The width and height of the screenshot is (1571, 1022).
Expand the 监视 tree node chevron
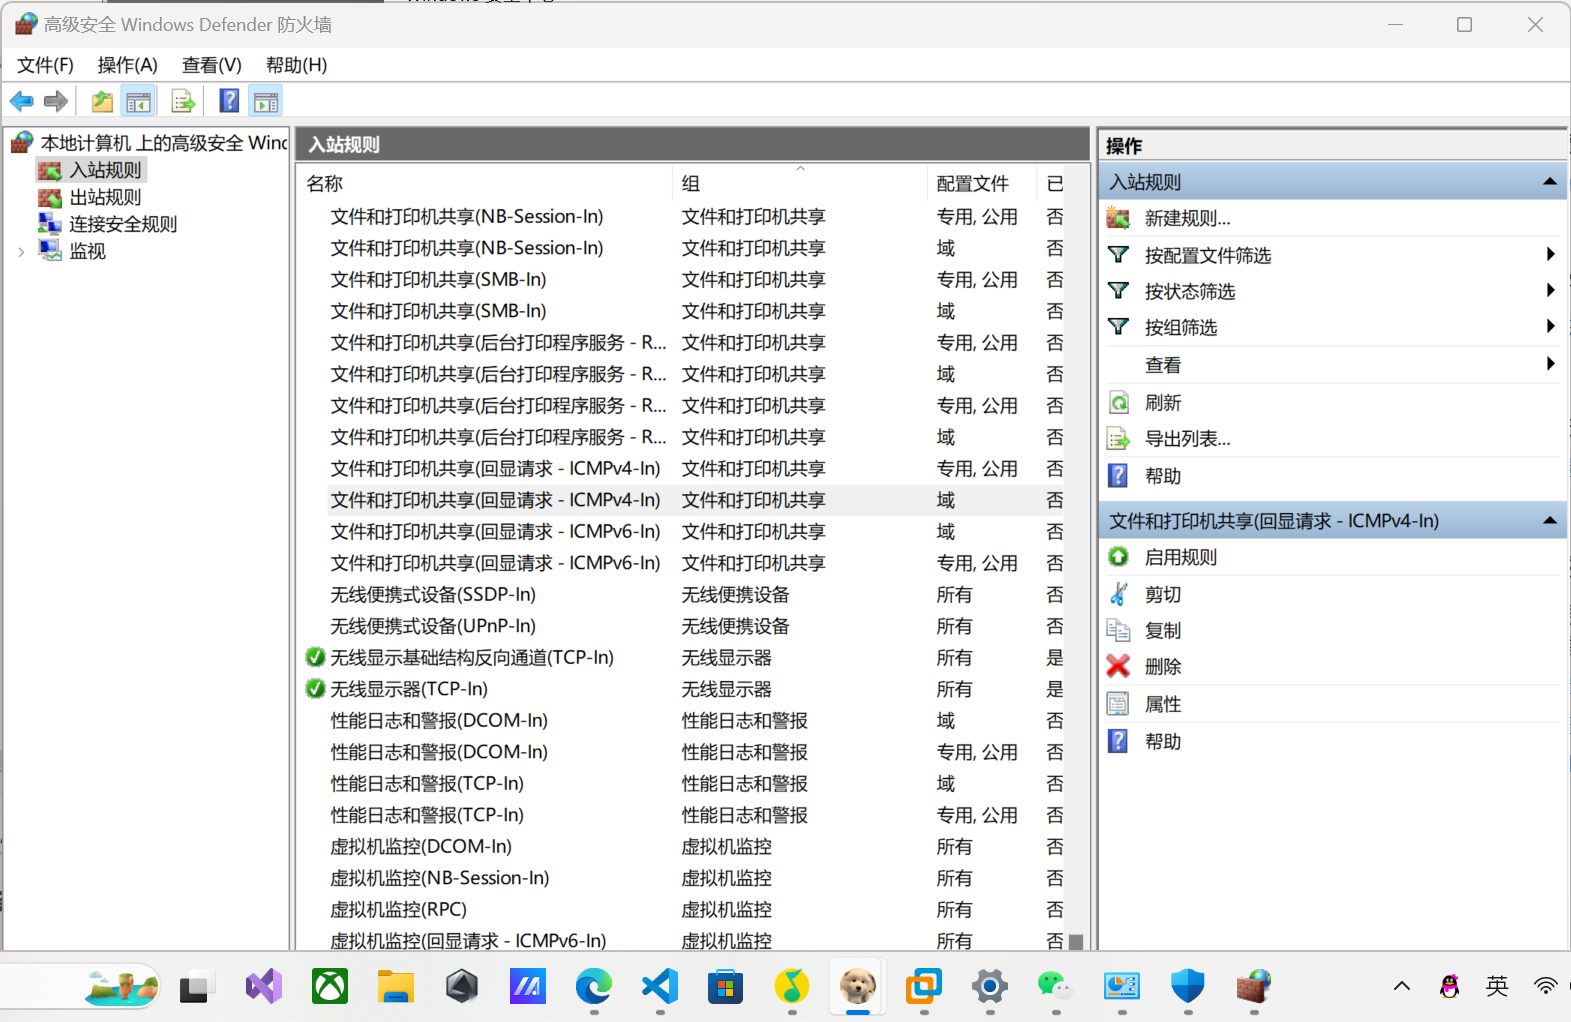[x=21, y=252]
